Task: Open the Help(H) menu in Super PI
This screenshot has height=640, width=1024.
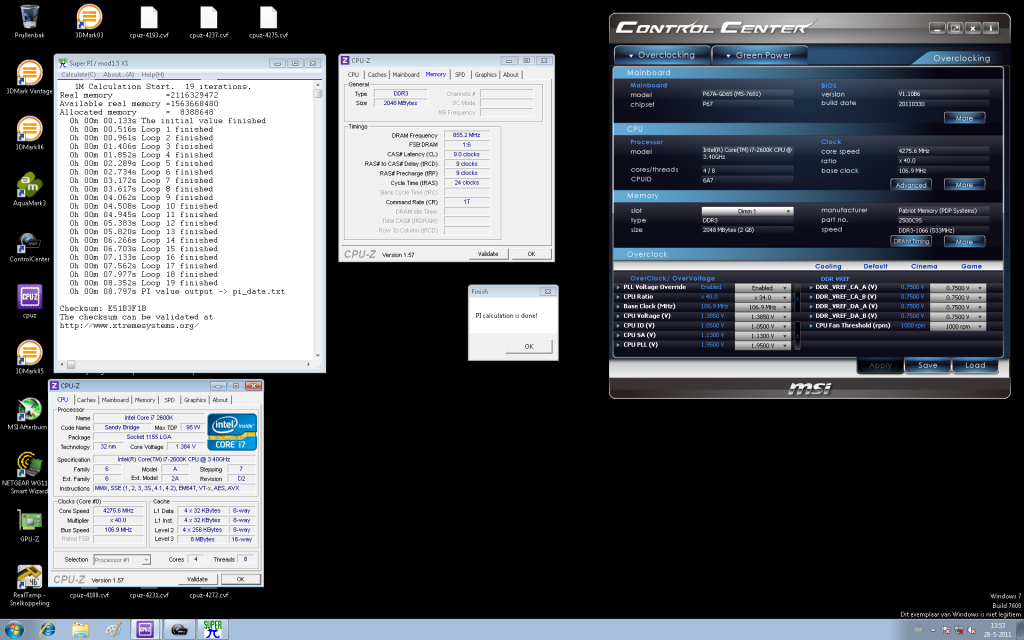Action: [x=153, y=74]
